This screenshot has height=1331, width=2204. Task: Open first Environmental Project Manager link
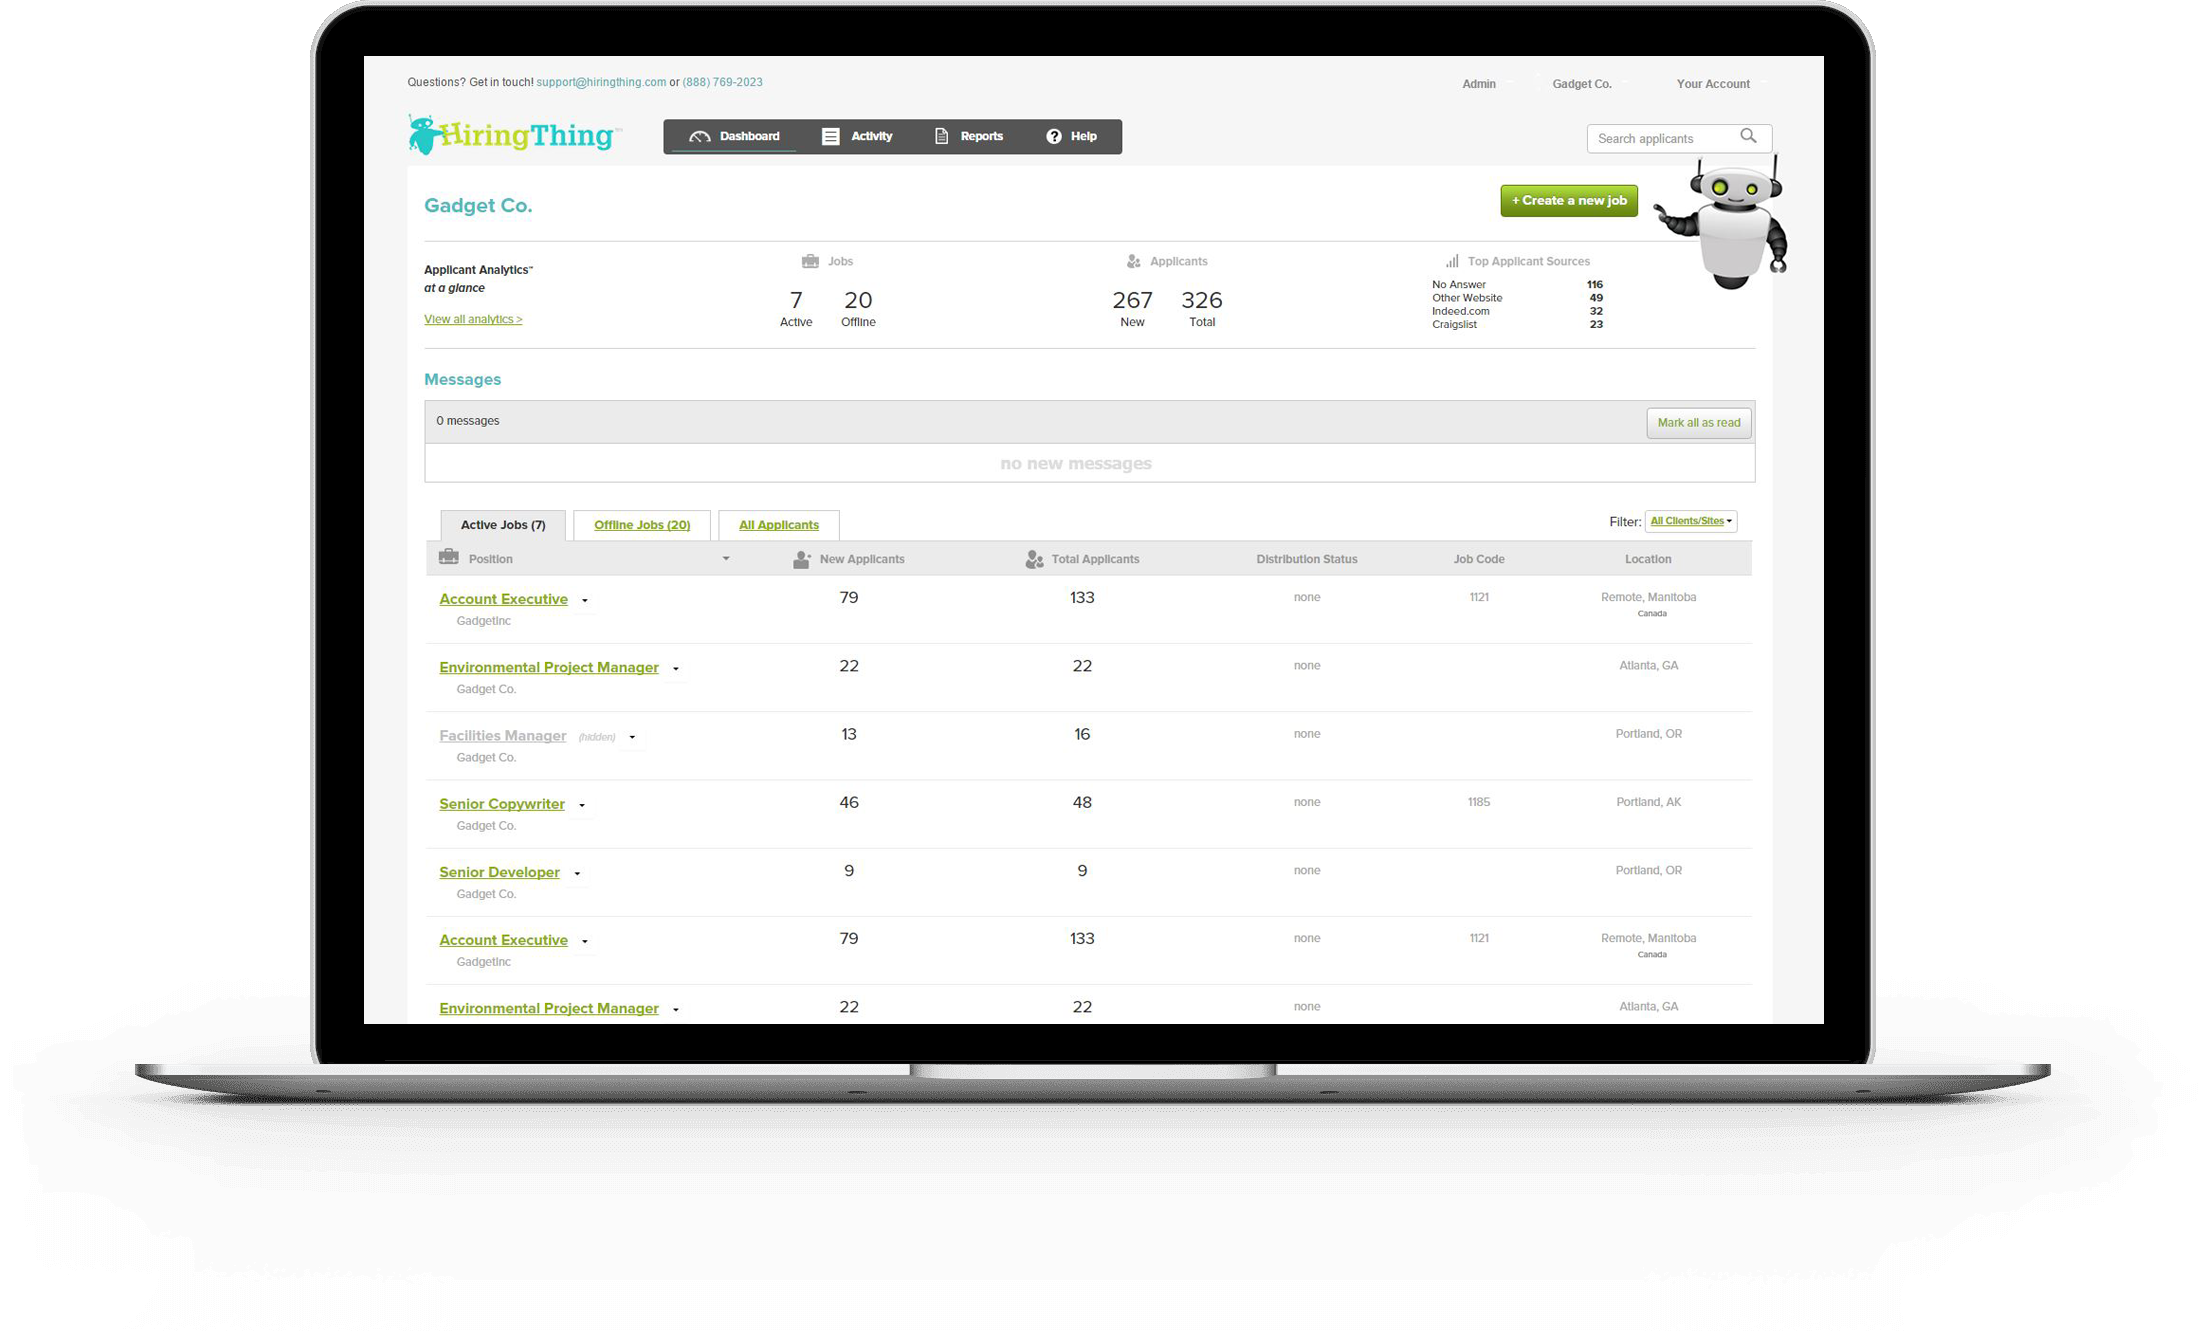point(549,667)
